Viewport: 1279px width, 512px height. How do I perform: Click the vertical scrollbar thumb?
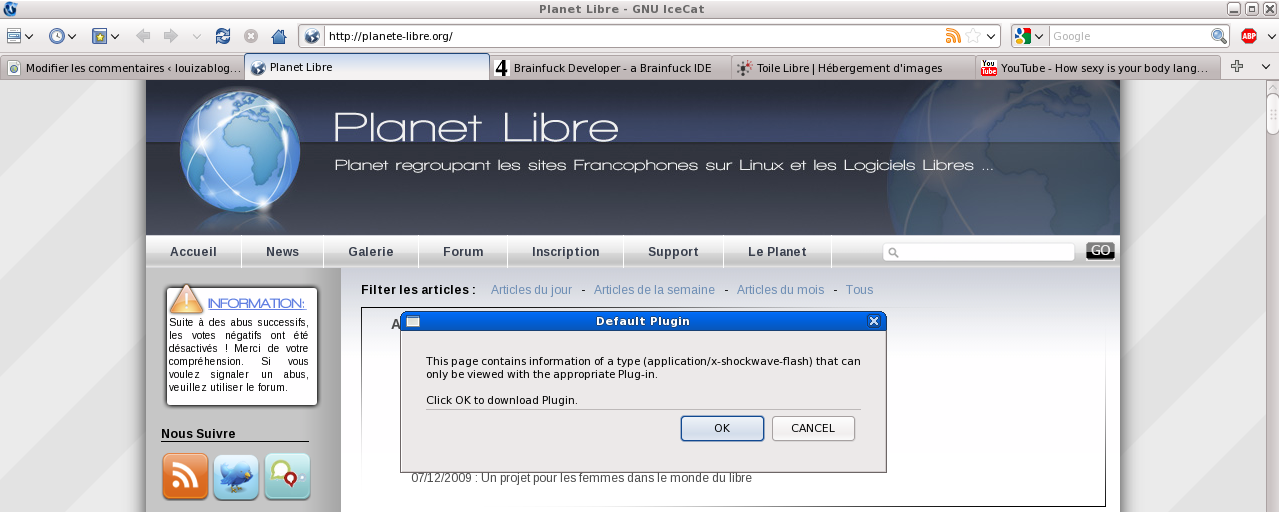[x=1272, y=116]
